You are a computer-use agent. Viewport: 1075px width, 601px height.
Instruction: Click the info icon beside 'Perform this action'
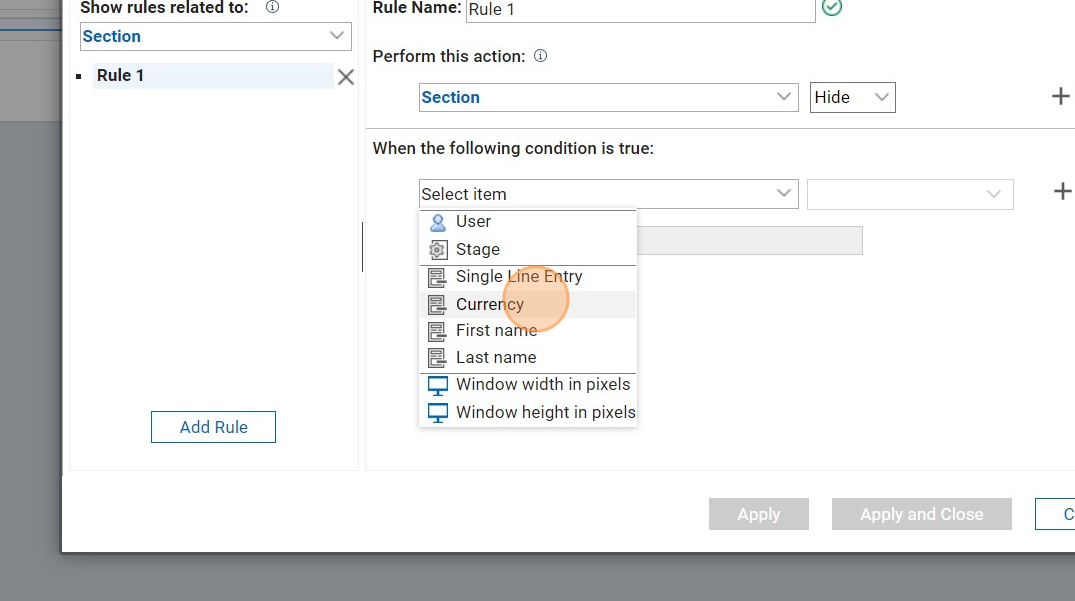tap(541, 57)
